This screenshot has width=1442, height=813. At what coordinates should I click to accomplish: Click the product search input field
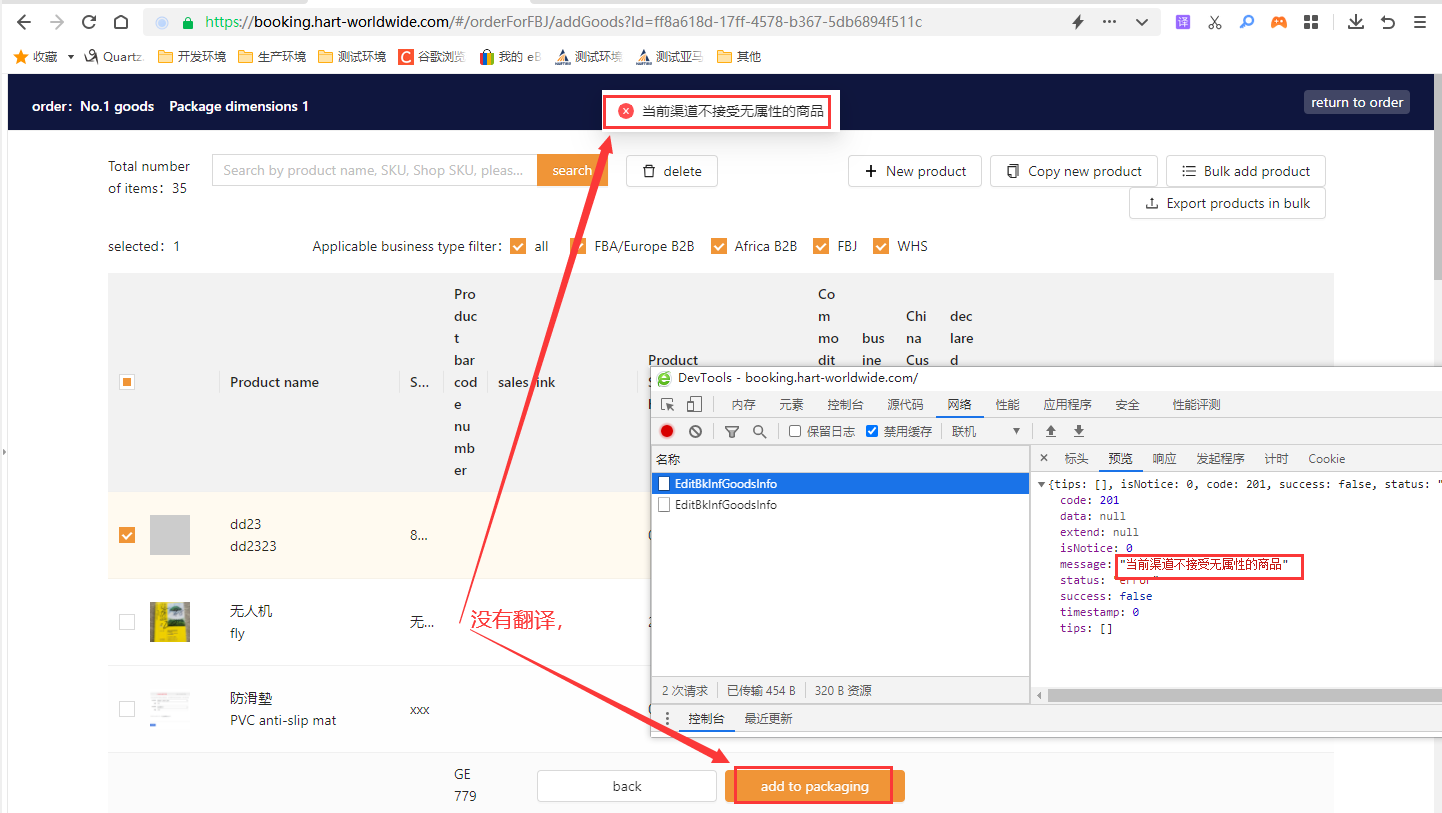tap(374, 170)
